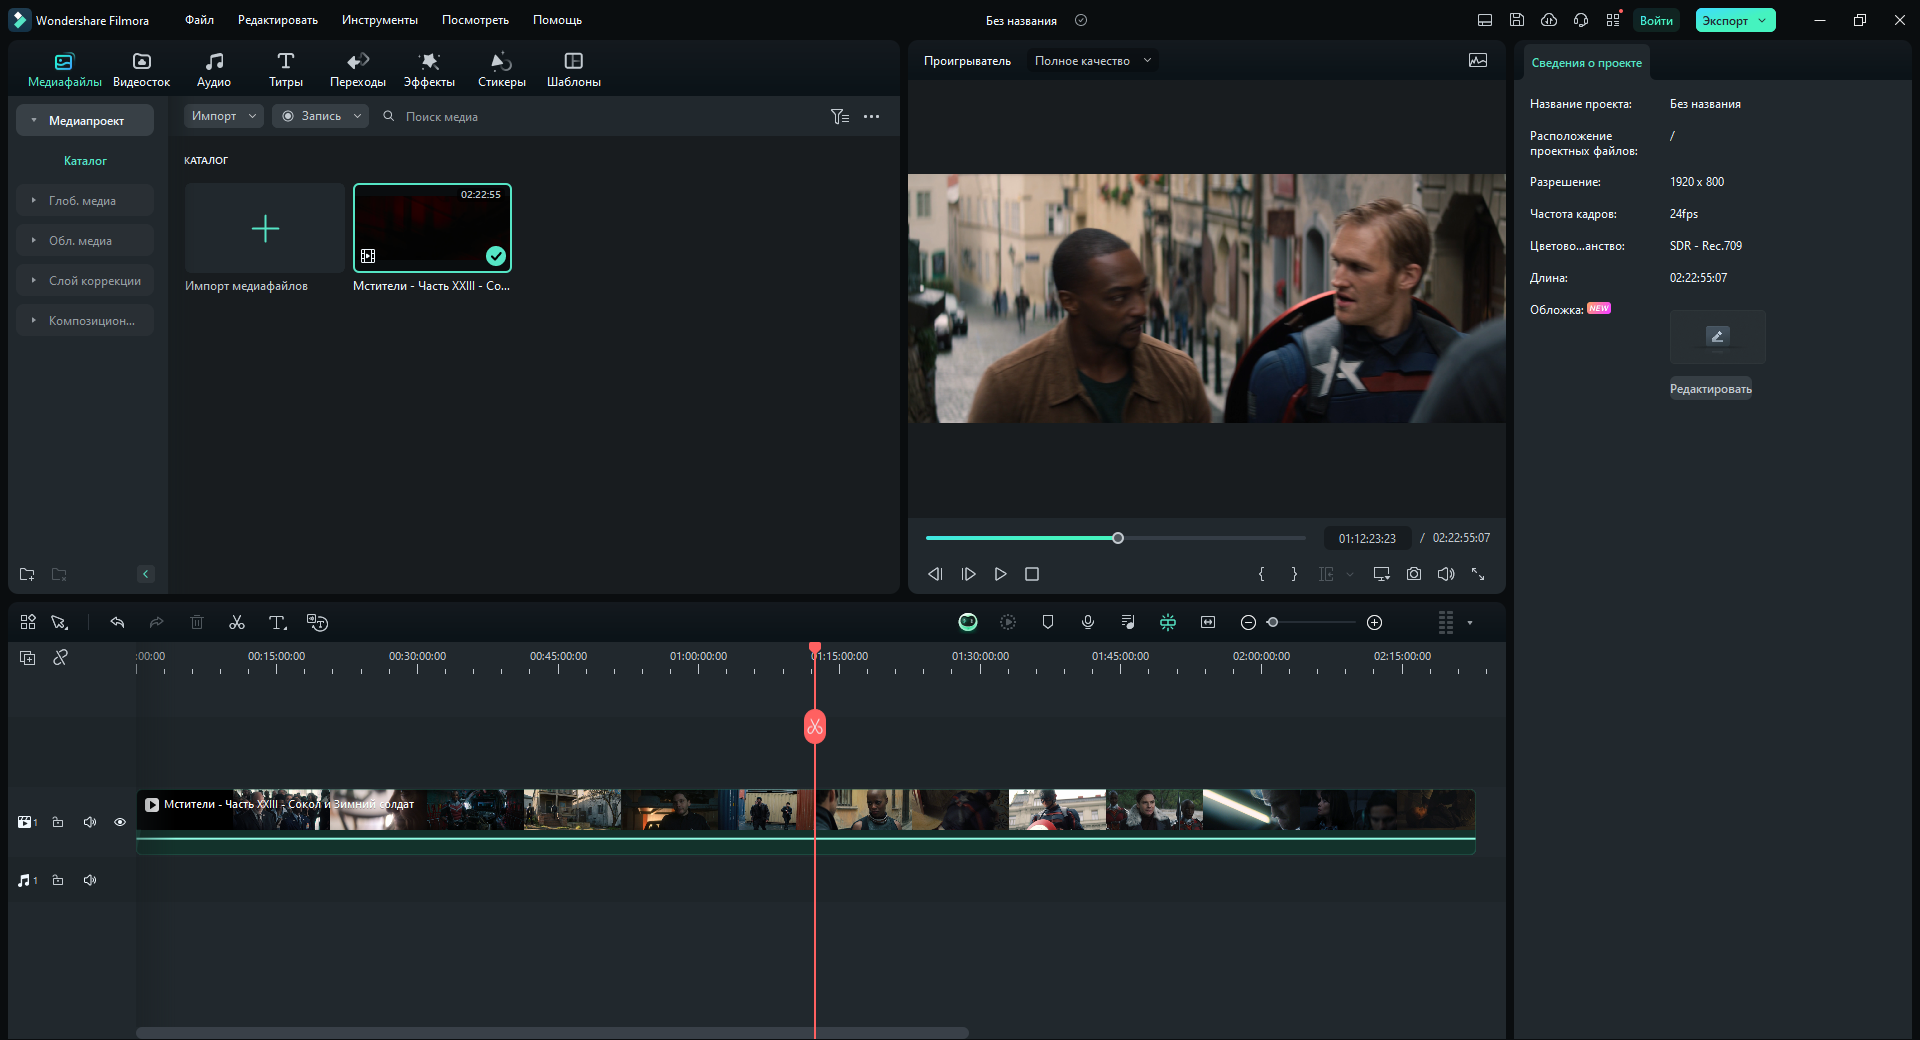Screen dimensions: 1920x1040
Task: Open the Файл menu
Action: [x=199, y=20]
